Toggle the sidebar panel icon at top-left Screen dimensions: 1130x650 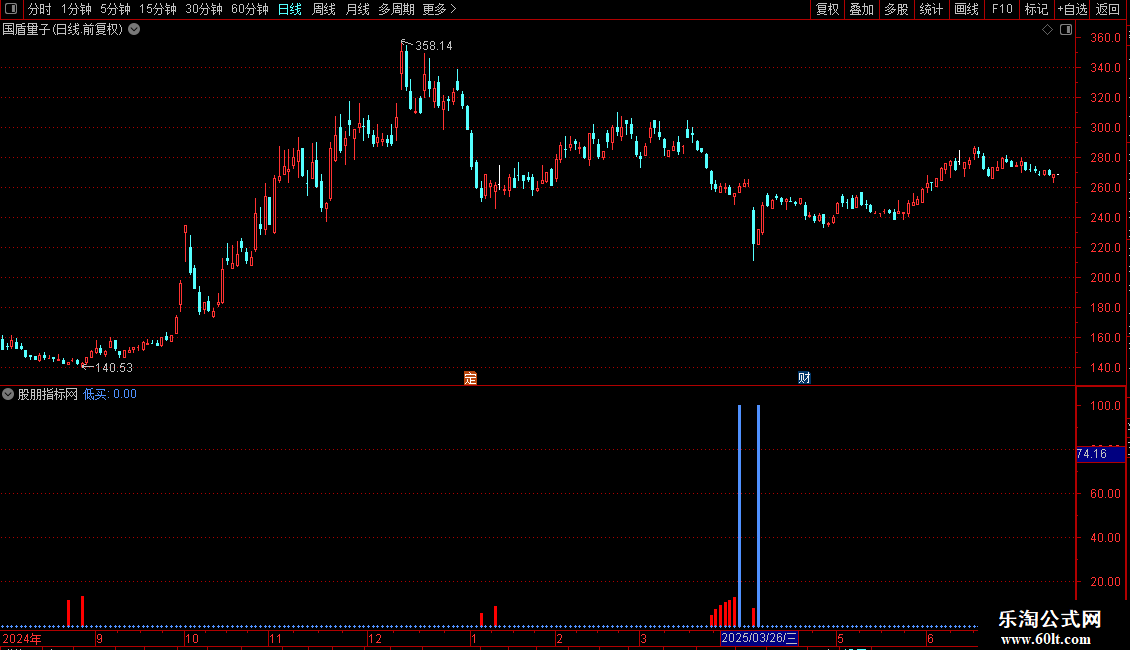[11, 9]
